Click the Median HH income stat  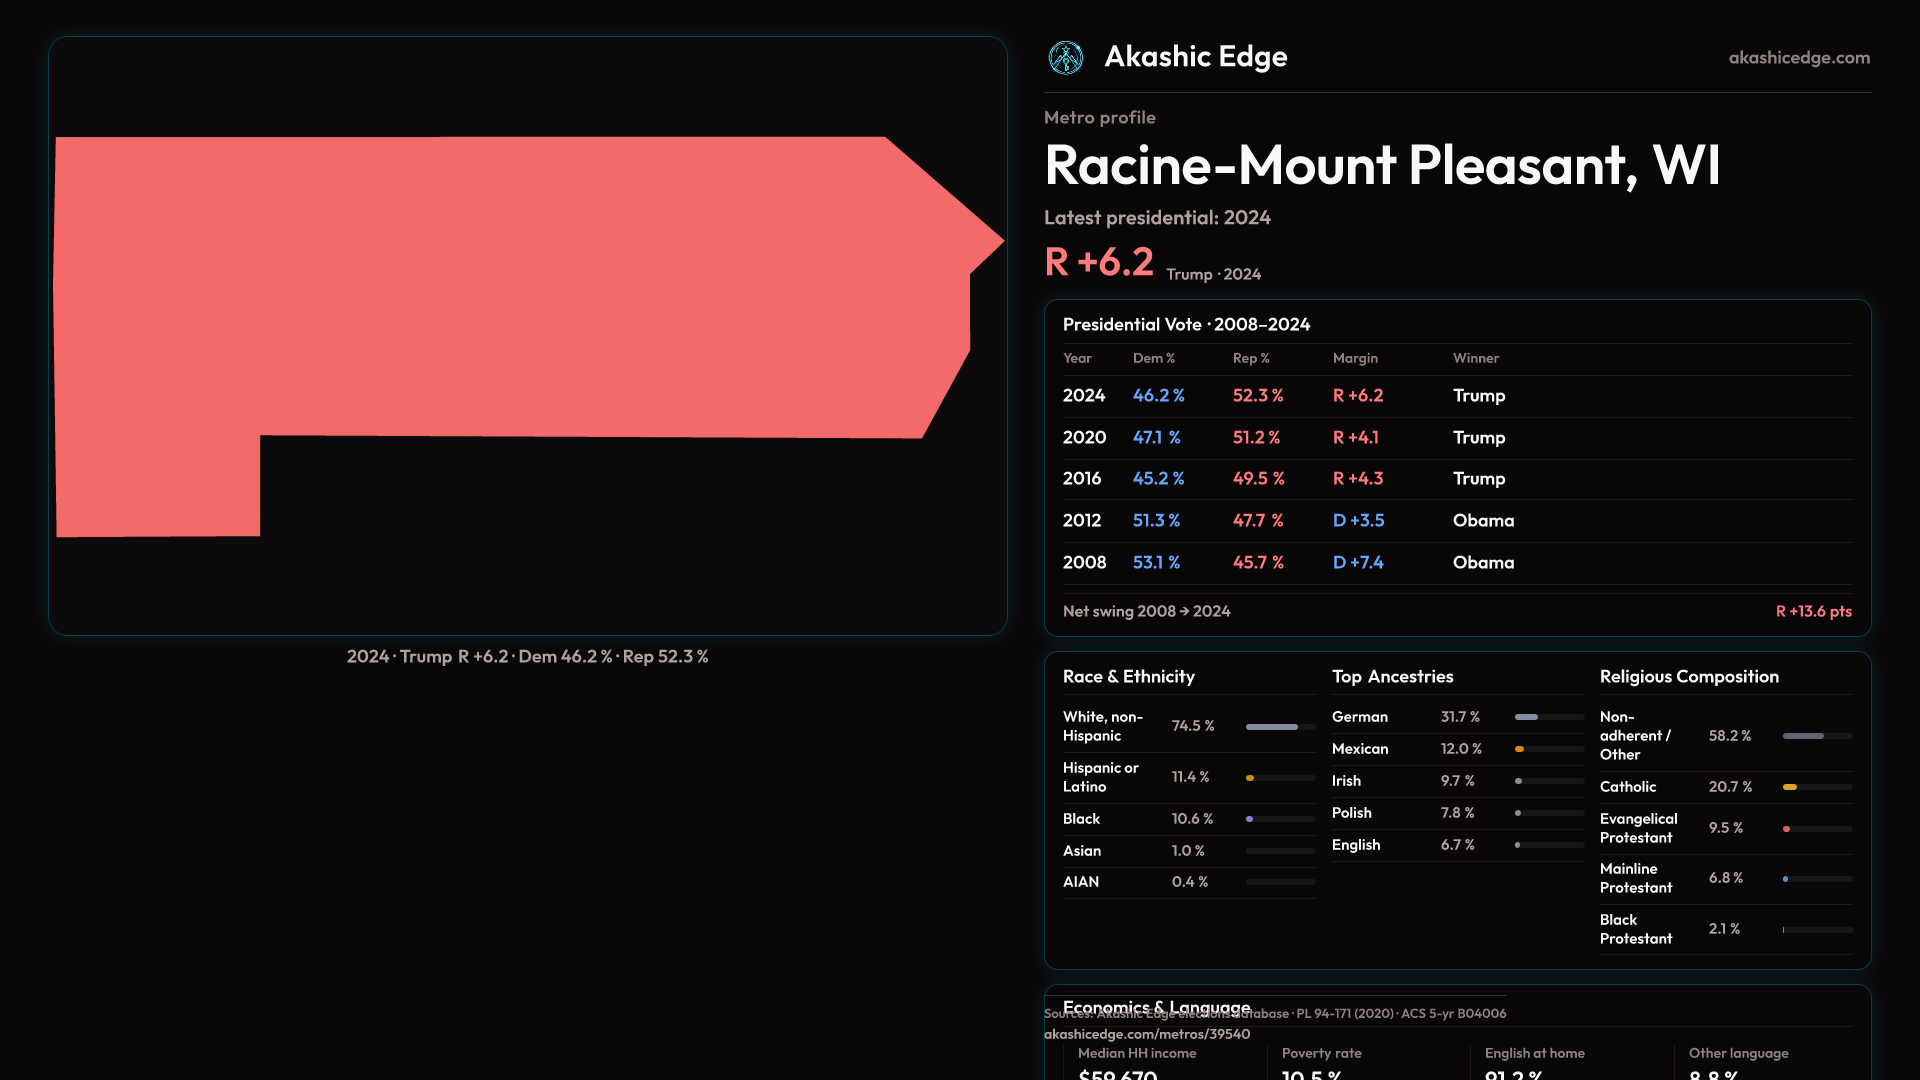coord(1136,1054)
